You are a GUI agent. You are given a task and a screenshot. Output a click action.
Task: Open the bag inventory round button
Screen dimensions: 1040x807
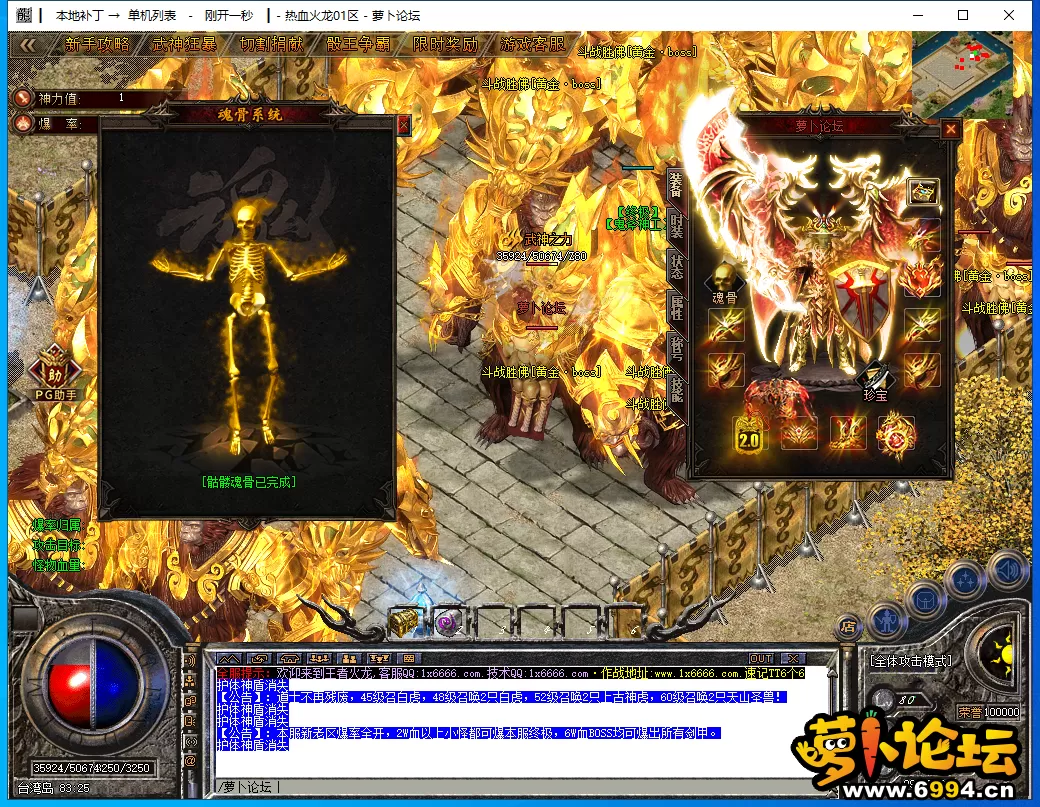(925, 601)
